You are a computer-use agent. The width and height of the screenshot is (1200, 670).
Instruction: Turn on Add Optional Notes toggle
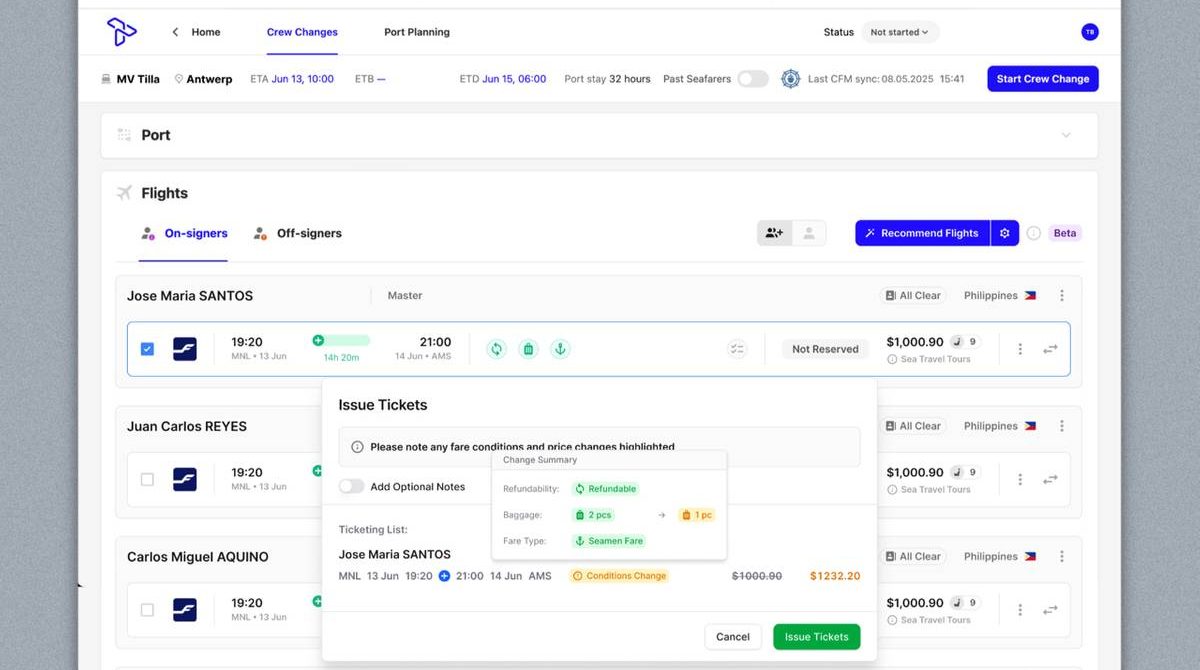351,486
